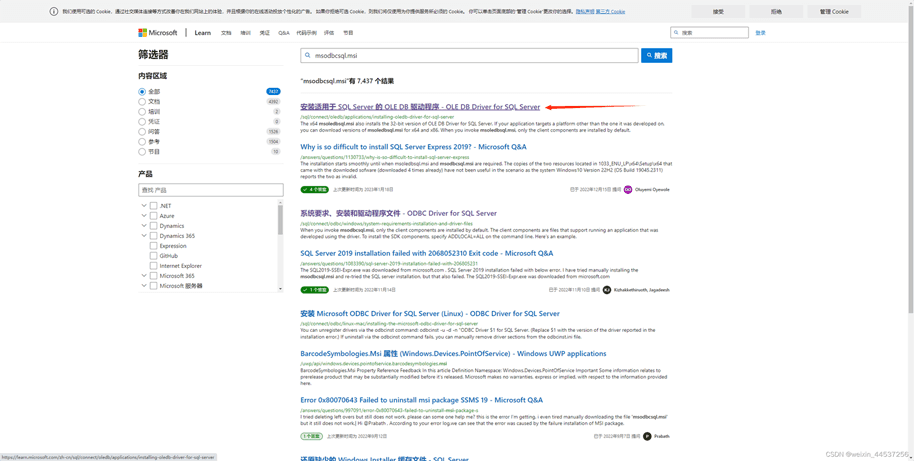
Task: Click magnifier icon in main search box
Action: pyautogui.click(x=308, y=56)
